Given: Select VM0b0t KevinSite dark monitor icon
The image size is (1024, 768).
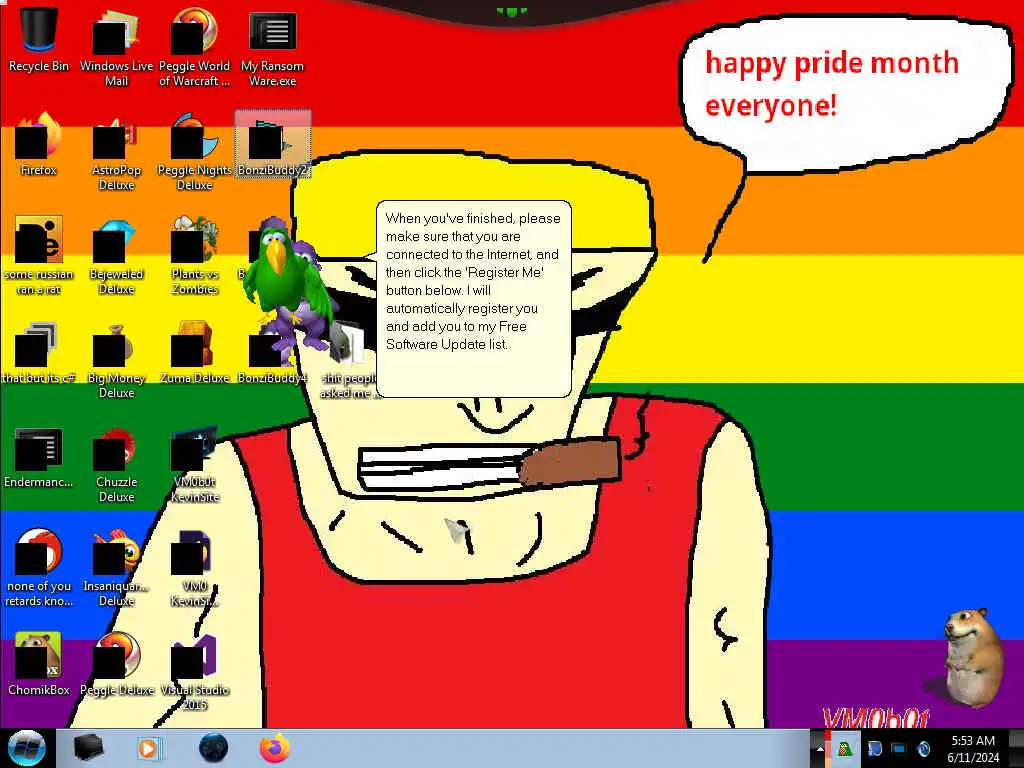Looking at the screenshot, I should 194,464.
